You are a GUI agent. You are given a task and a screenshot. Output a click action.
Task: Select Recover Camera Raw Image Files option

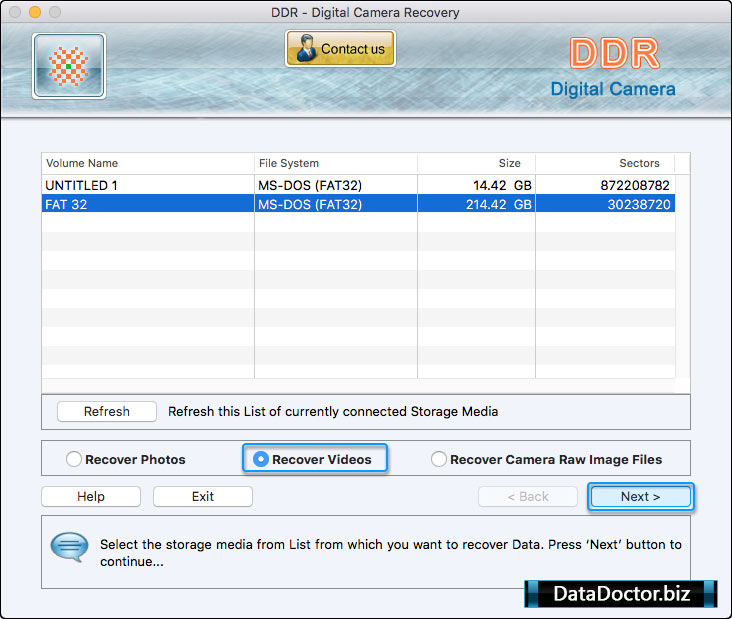click(x=546, y=459)
